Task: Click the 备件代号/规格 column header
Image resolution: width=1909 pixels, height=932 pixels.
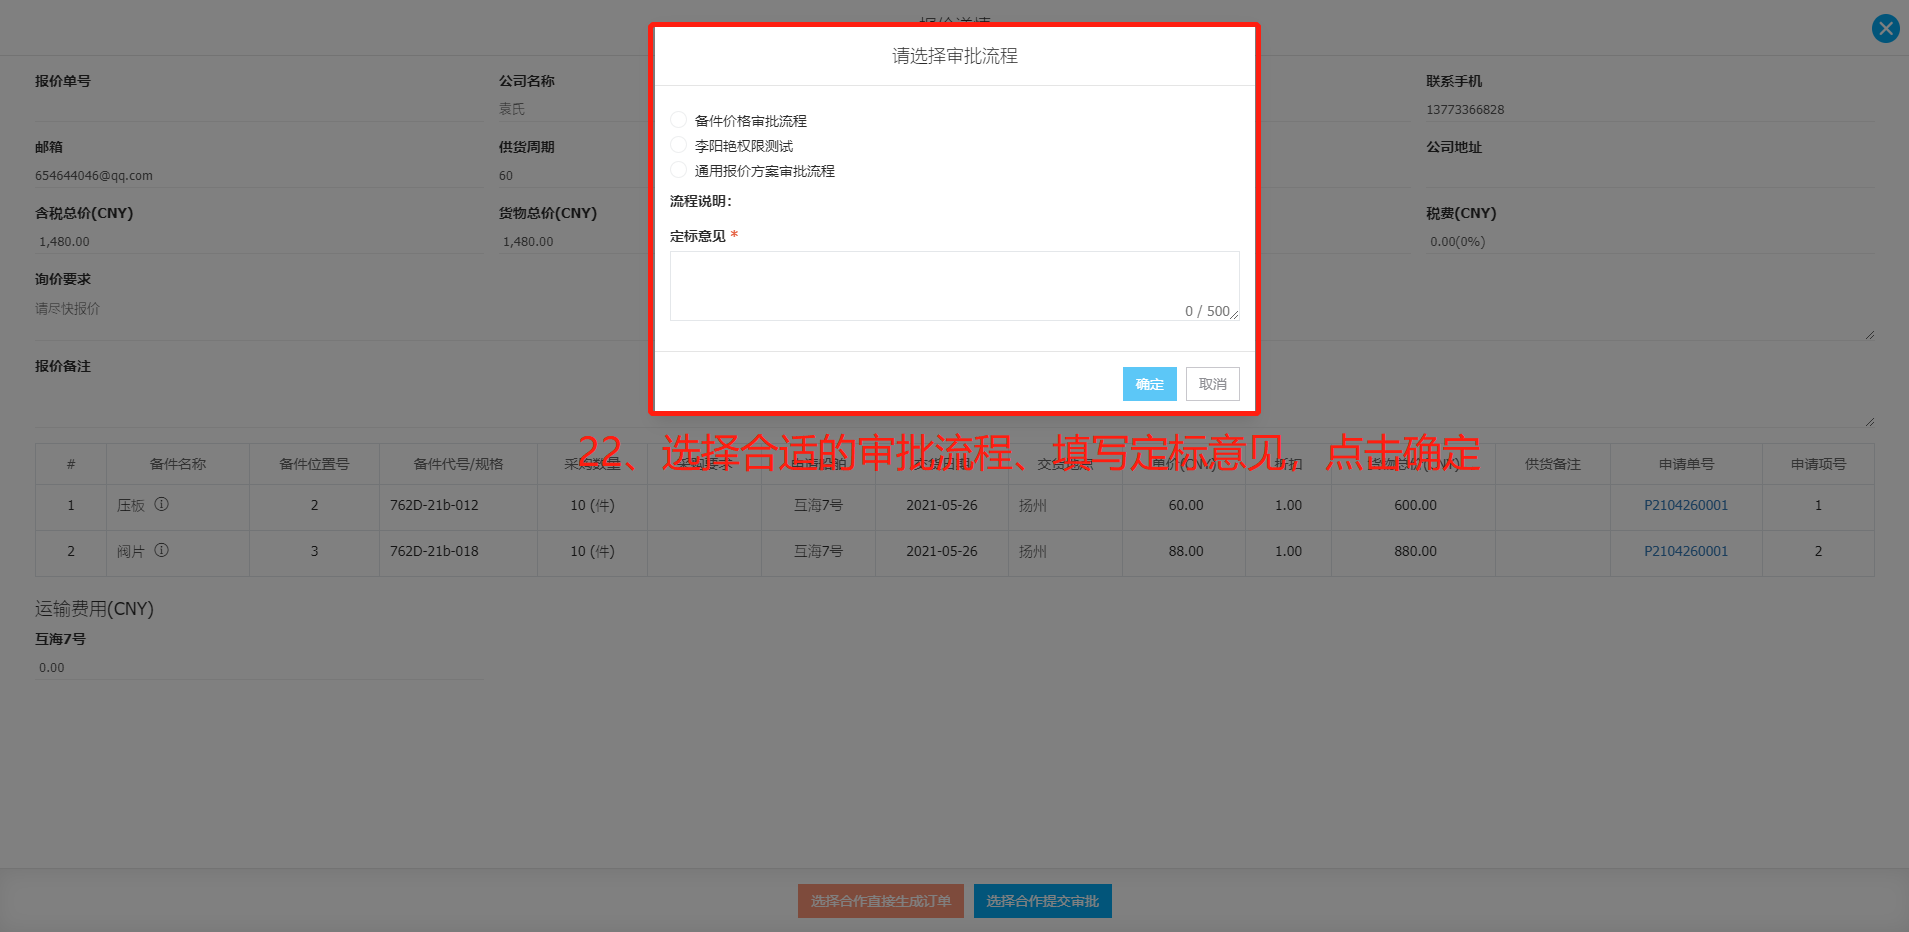Action: (x=458, y=464)
